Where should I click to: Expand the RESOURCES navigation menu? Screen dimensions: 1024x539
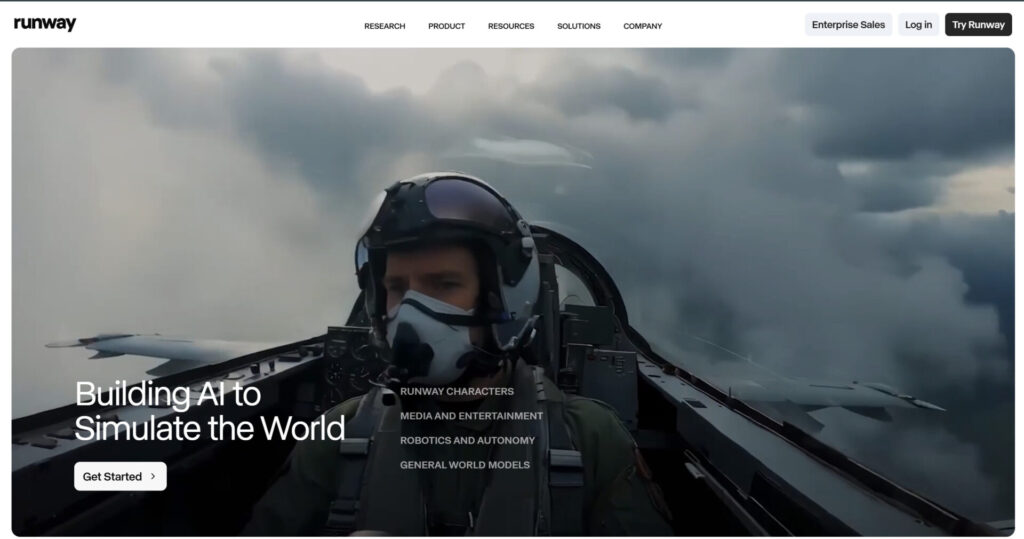(x=511, y=26)
